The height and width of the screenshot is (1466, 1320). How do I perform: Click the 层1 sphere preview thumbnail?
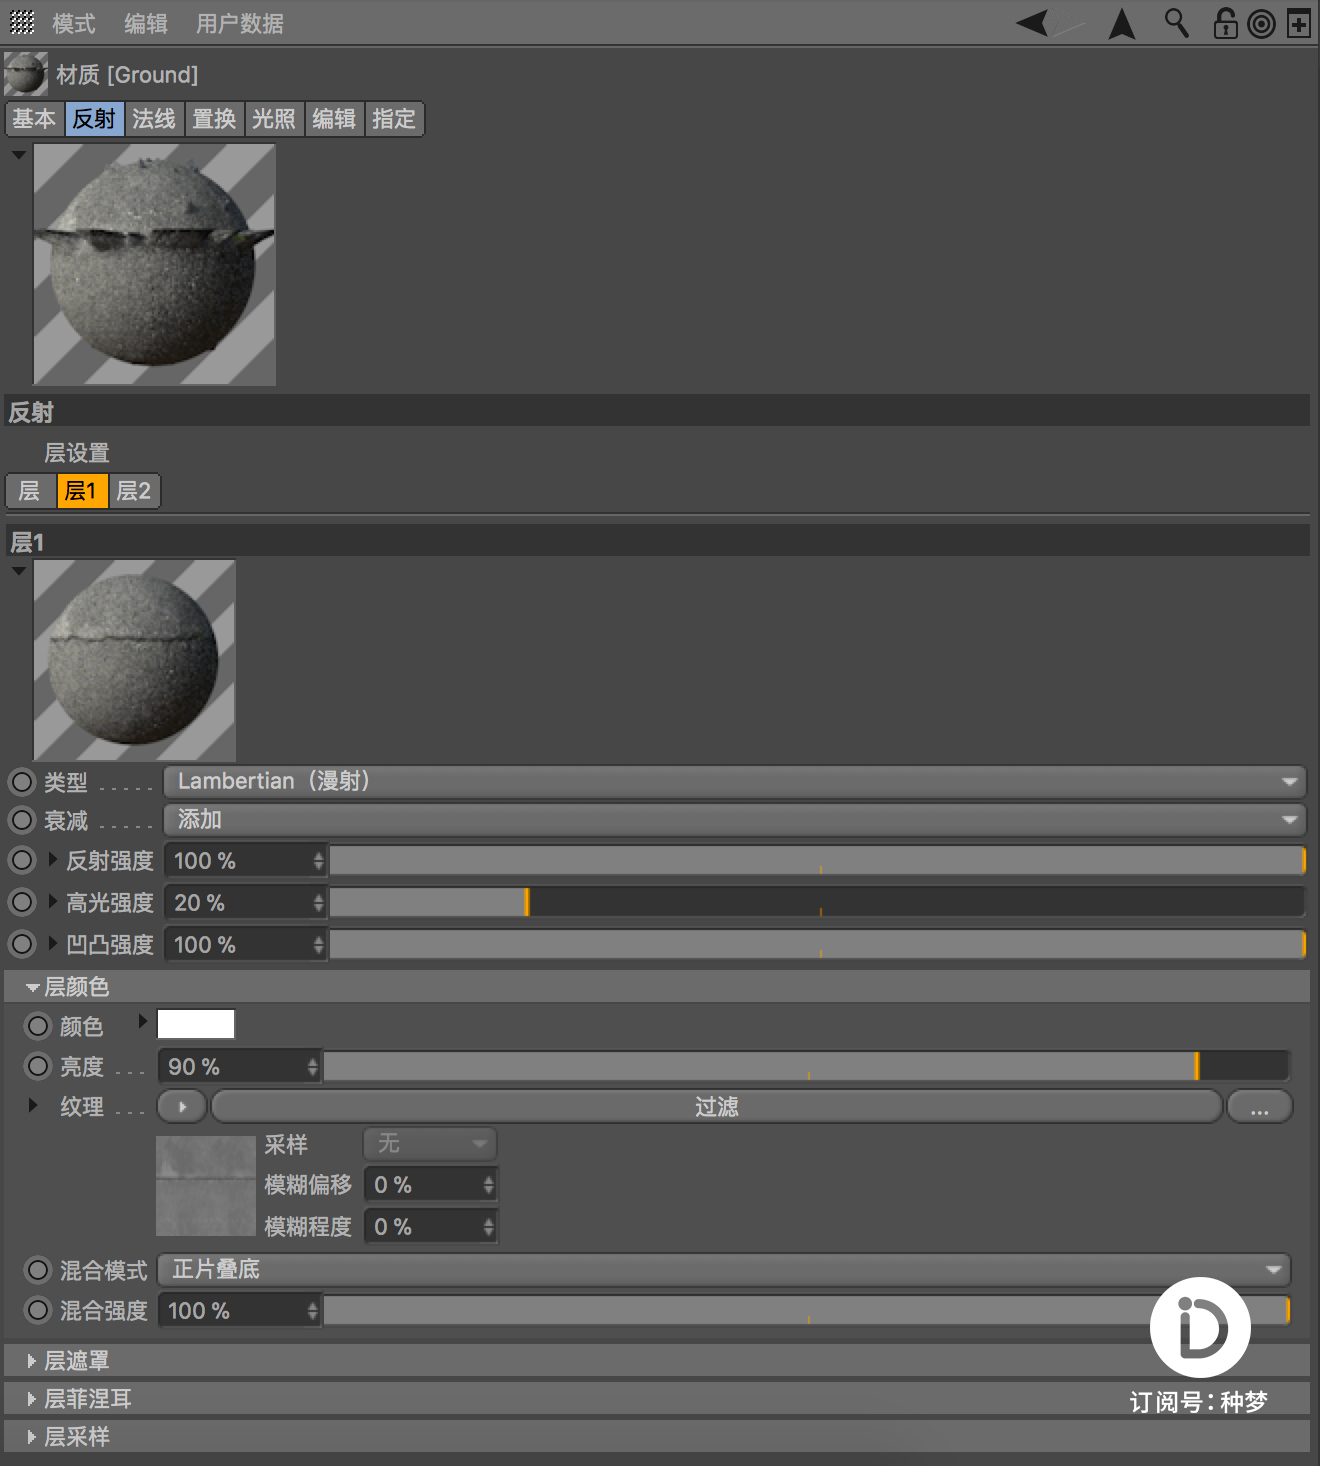coord(135,660)
